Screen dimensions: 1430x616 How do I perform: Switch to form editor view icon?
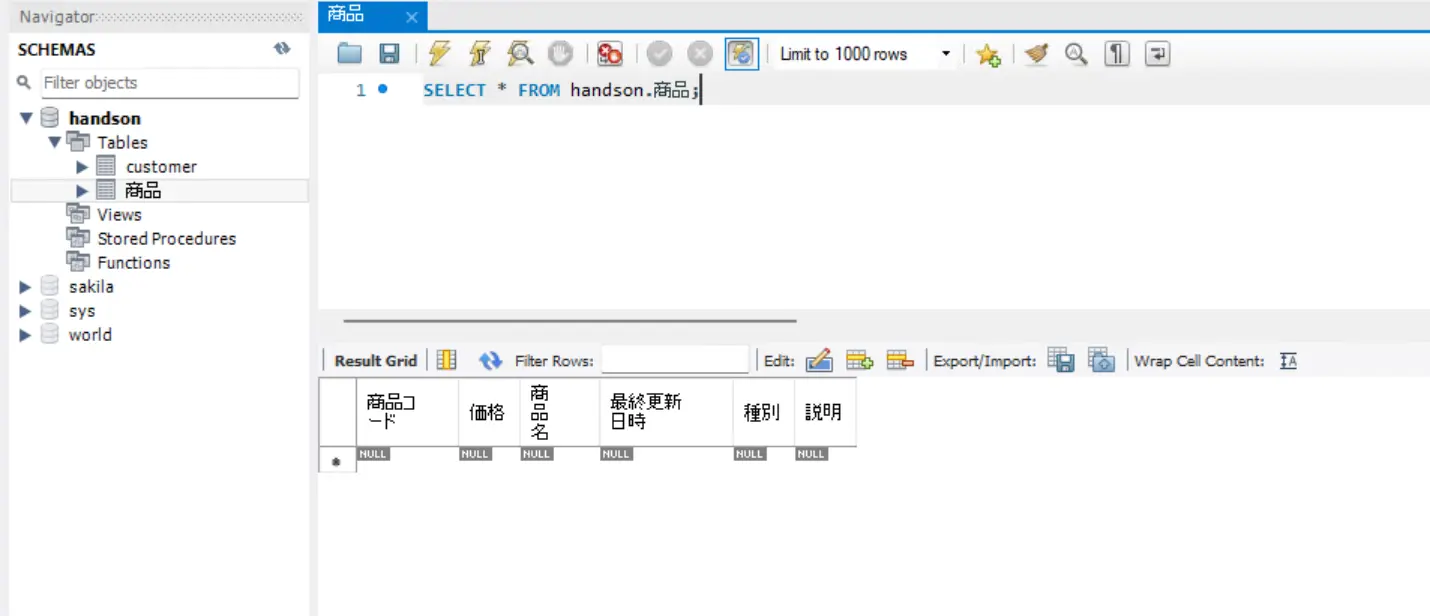pos(447,360)
